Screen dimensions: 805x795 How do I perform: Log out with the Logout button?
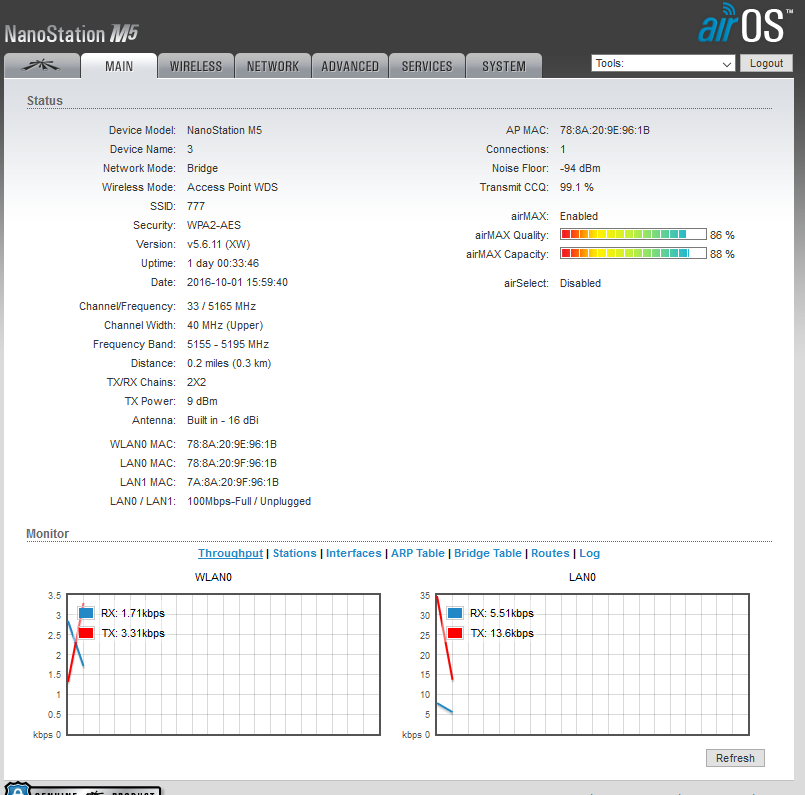(x=766, y=63)
